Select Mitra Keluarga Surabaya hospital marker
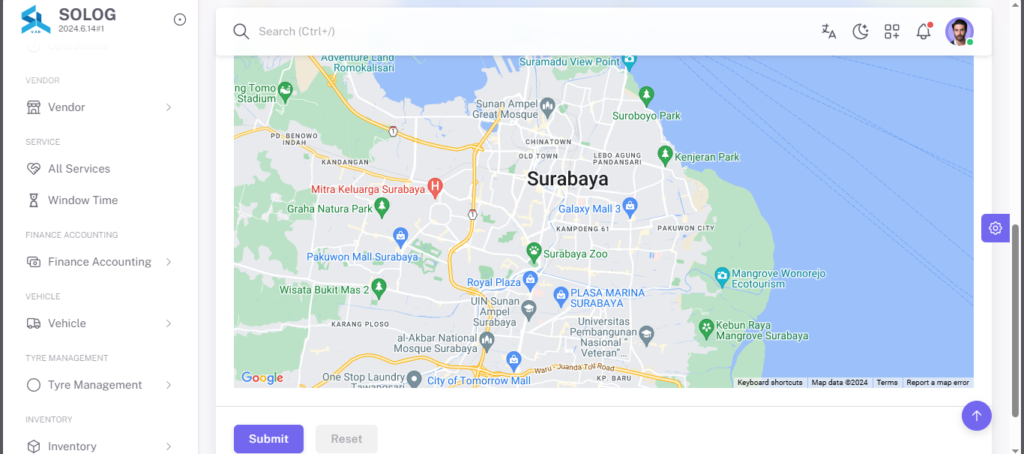The image size is (1024, 454). pyautogui.click(x=435, y=188)
